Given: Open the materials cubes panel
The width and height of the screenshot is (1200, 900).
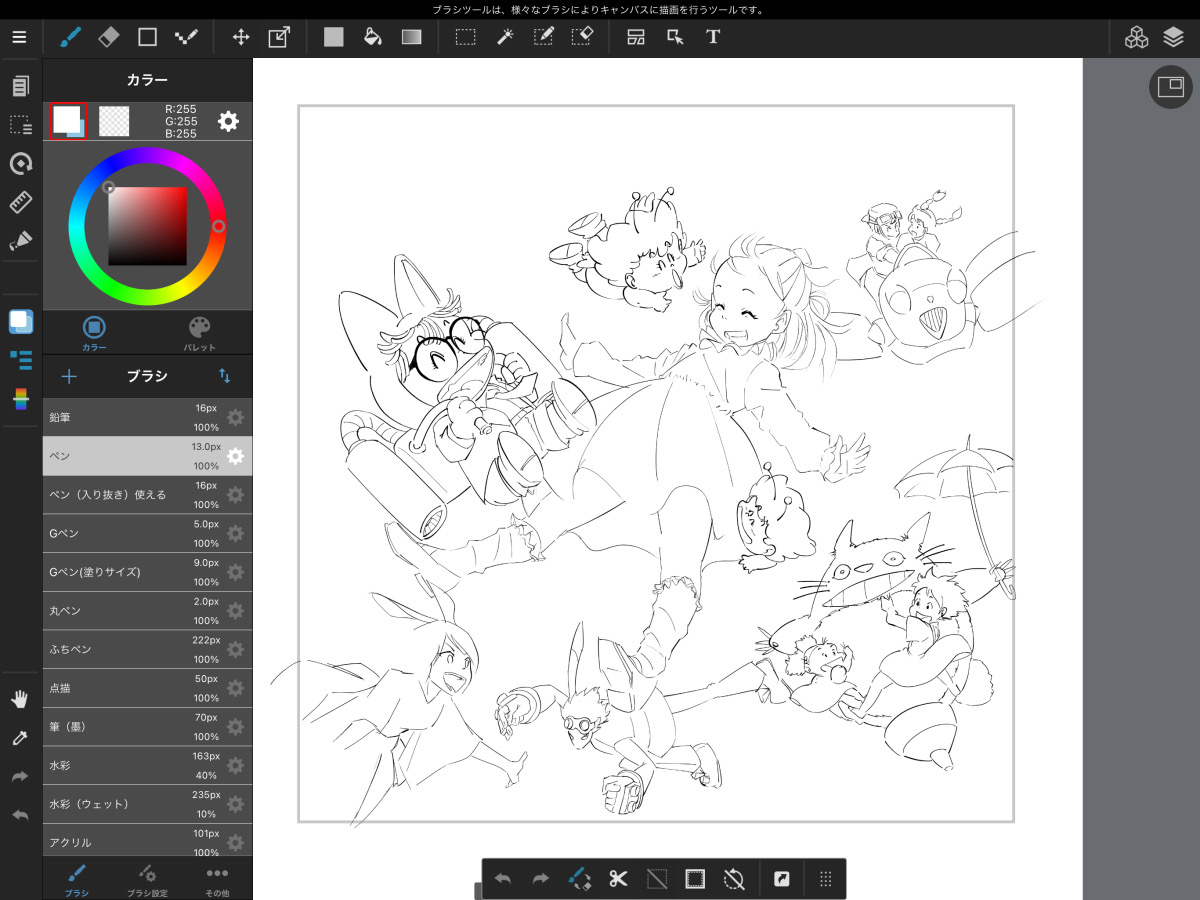Looking at the screenshot, I should tap(1136, 38).
